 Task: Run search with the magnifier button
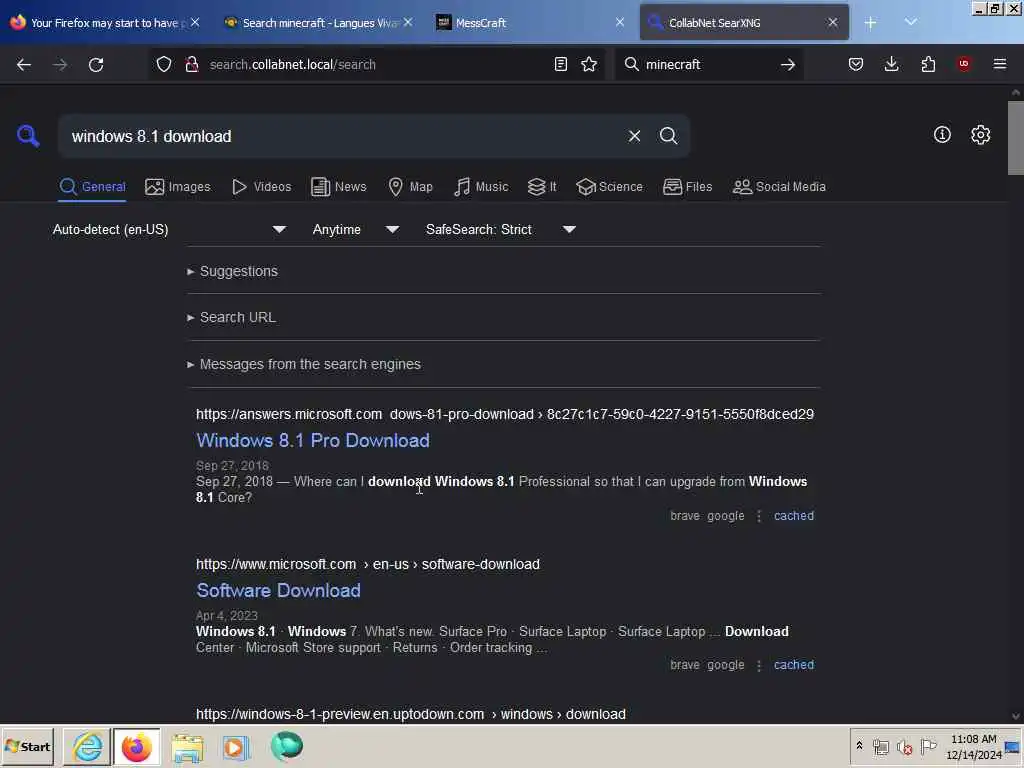(x=668, y=136)
